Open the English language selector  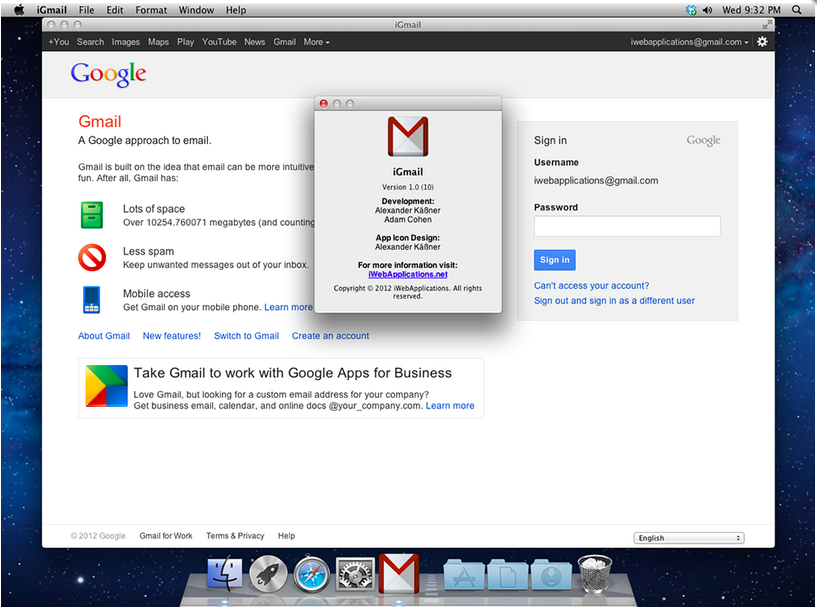click(689, 538)
